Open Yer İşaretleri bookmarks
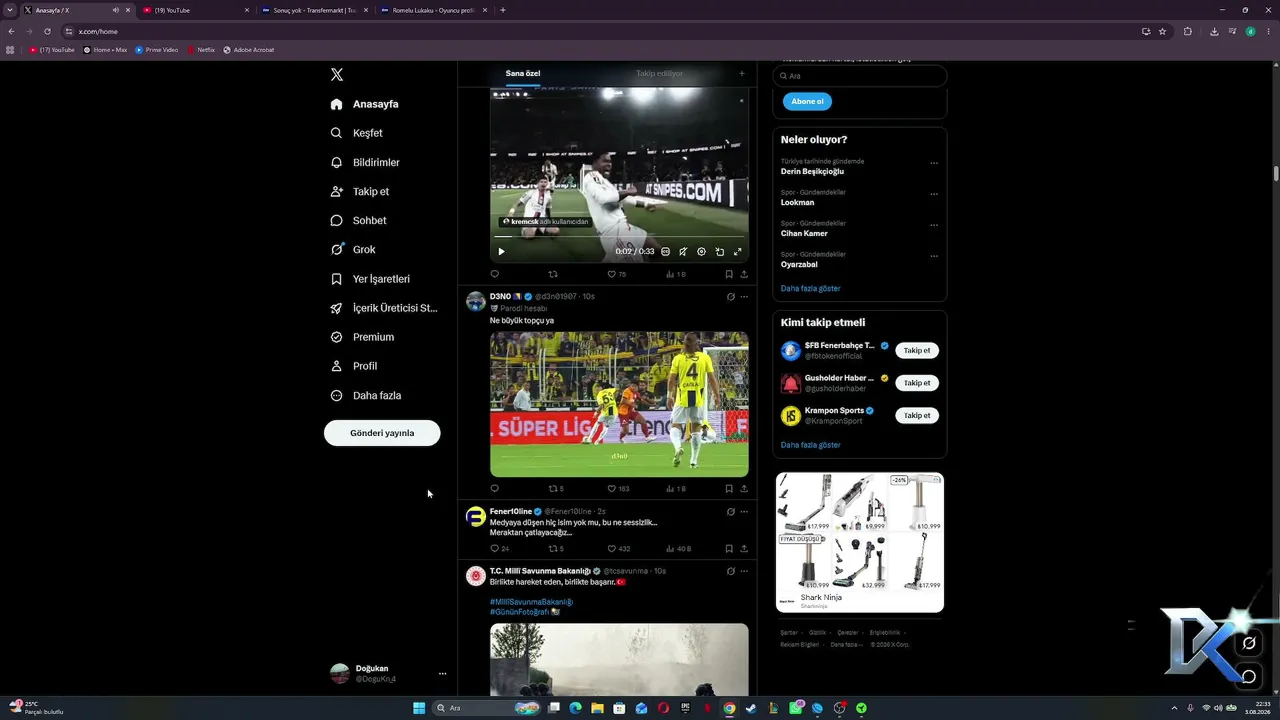 (x=370, y=279)
